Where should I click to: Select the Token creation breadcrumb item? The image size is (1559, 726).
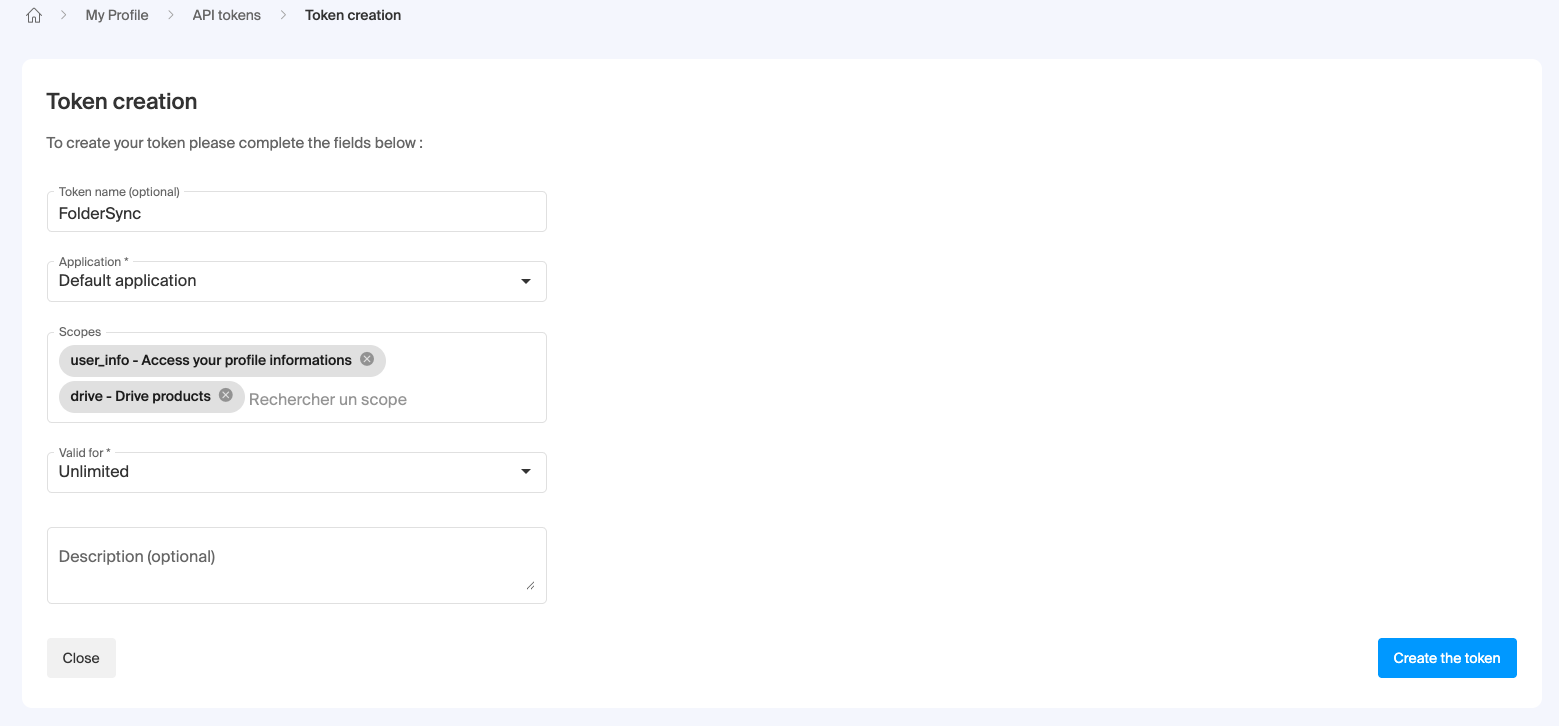click(353, 15)
